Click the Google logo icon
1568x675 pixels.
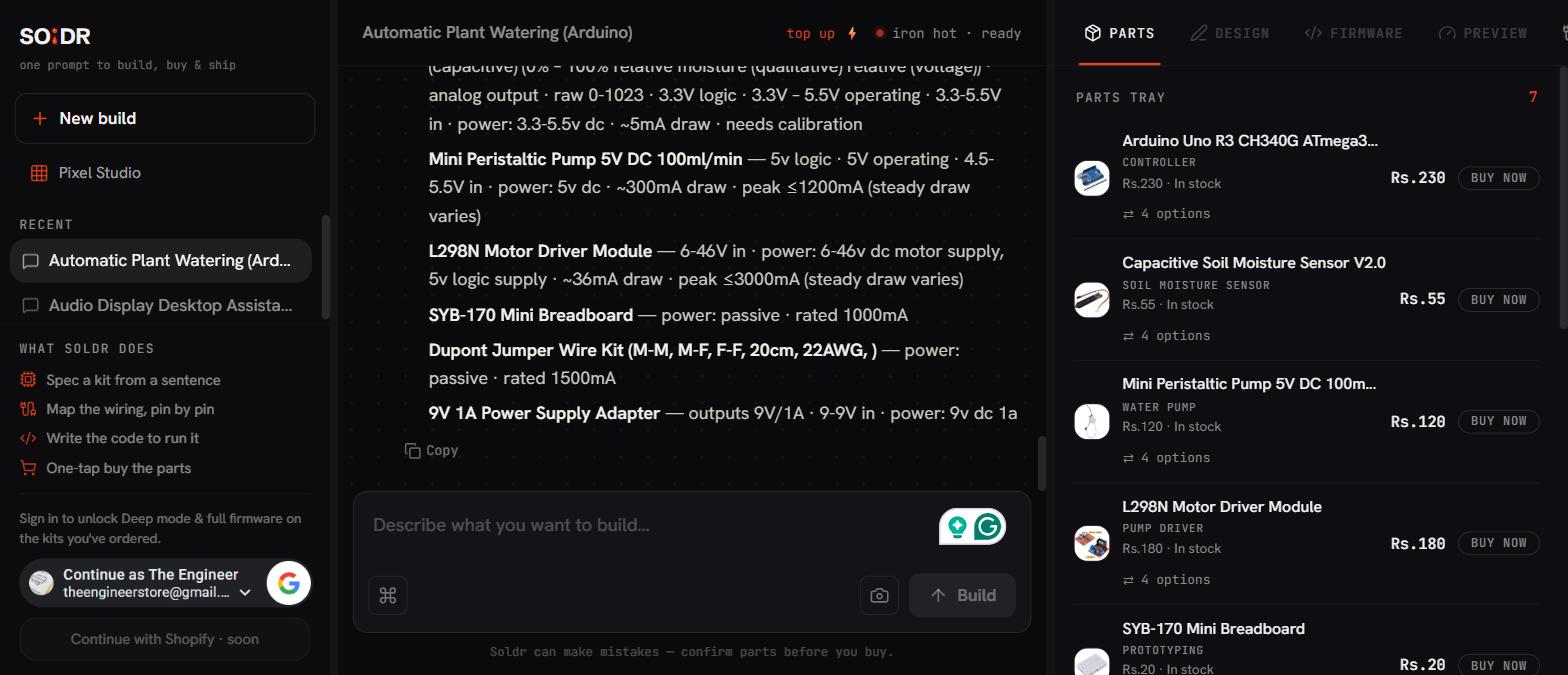289,583
